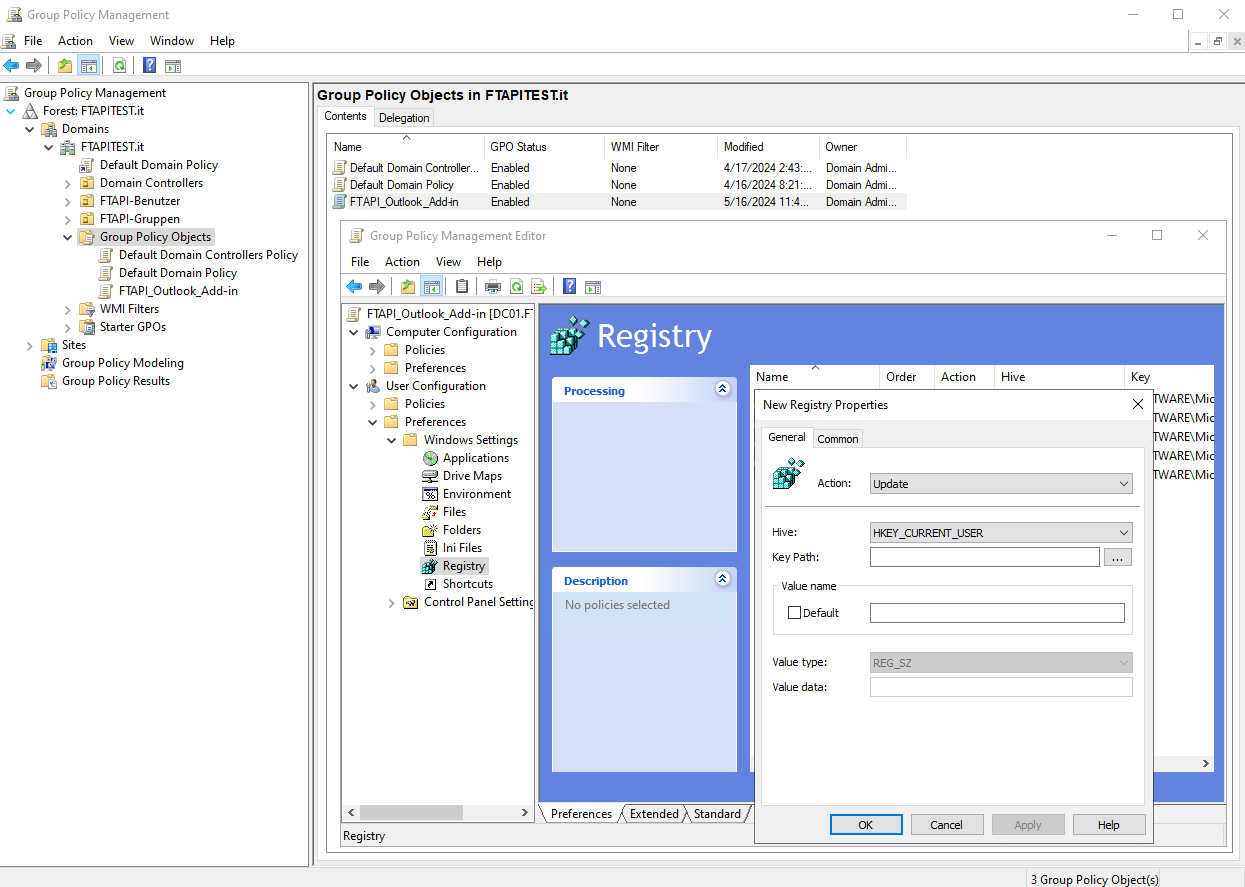
Task: Collapse the Processing panel
Action: [723, 390]
